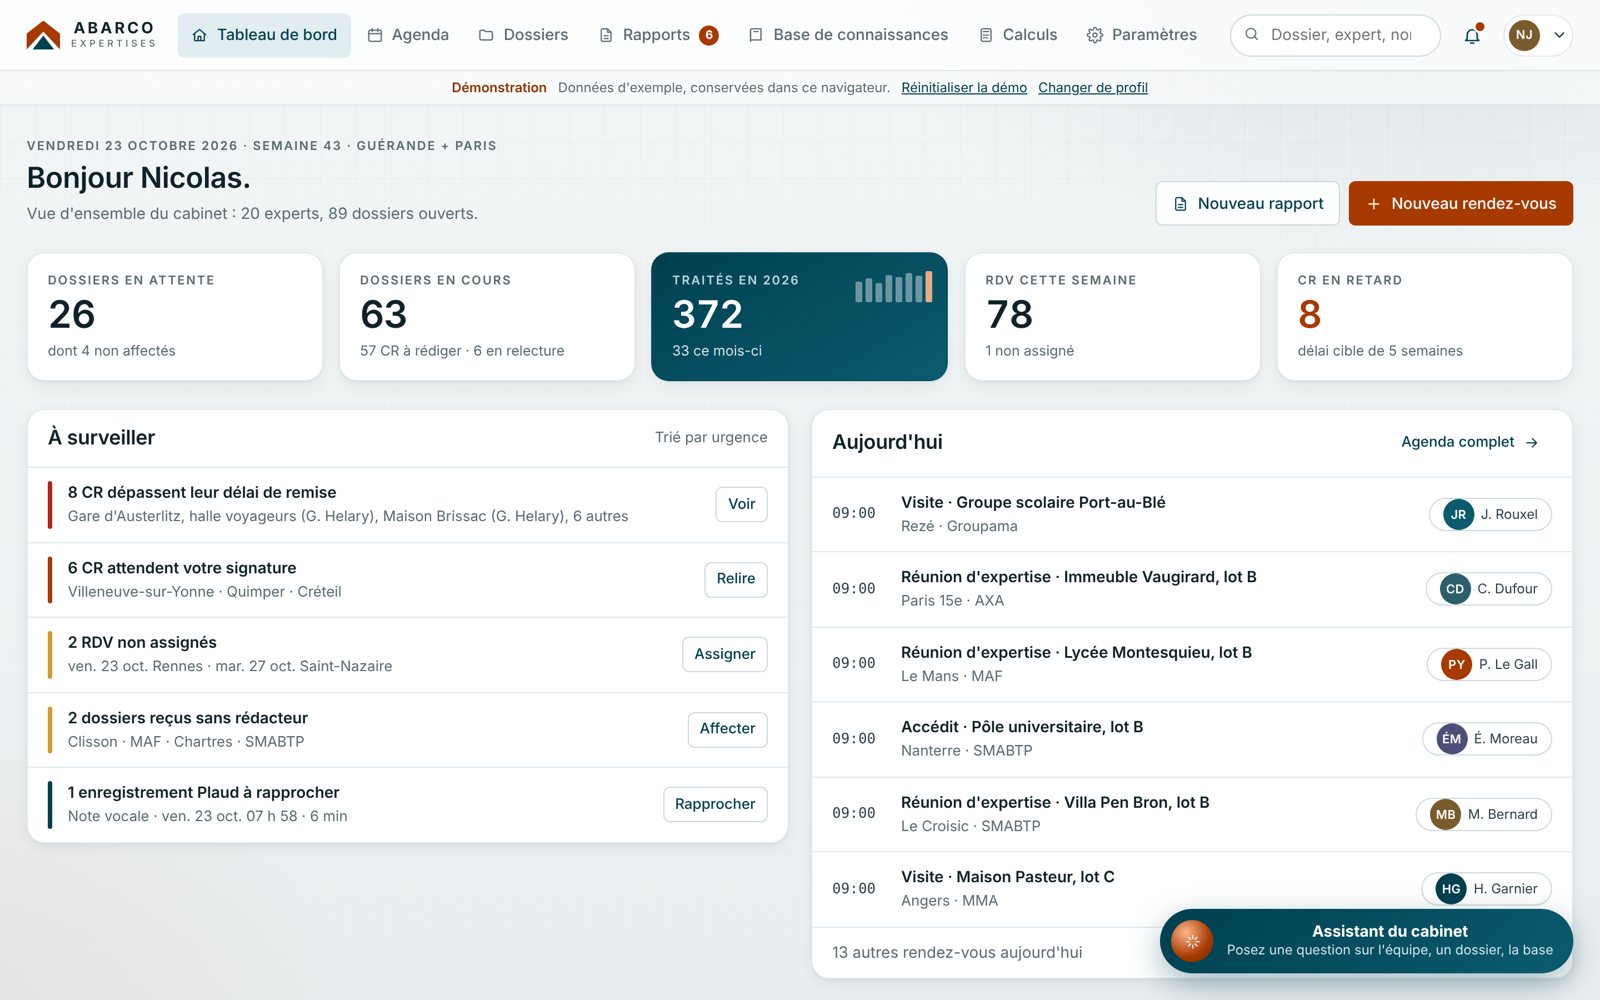Image resolution: width=1600 pixels, height=1000 pixels.
Task: Click the search field Dossier, expert
Action: pyautogui.click(x=1335, y=35)
